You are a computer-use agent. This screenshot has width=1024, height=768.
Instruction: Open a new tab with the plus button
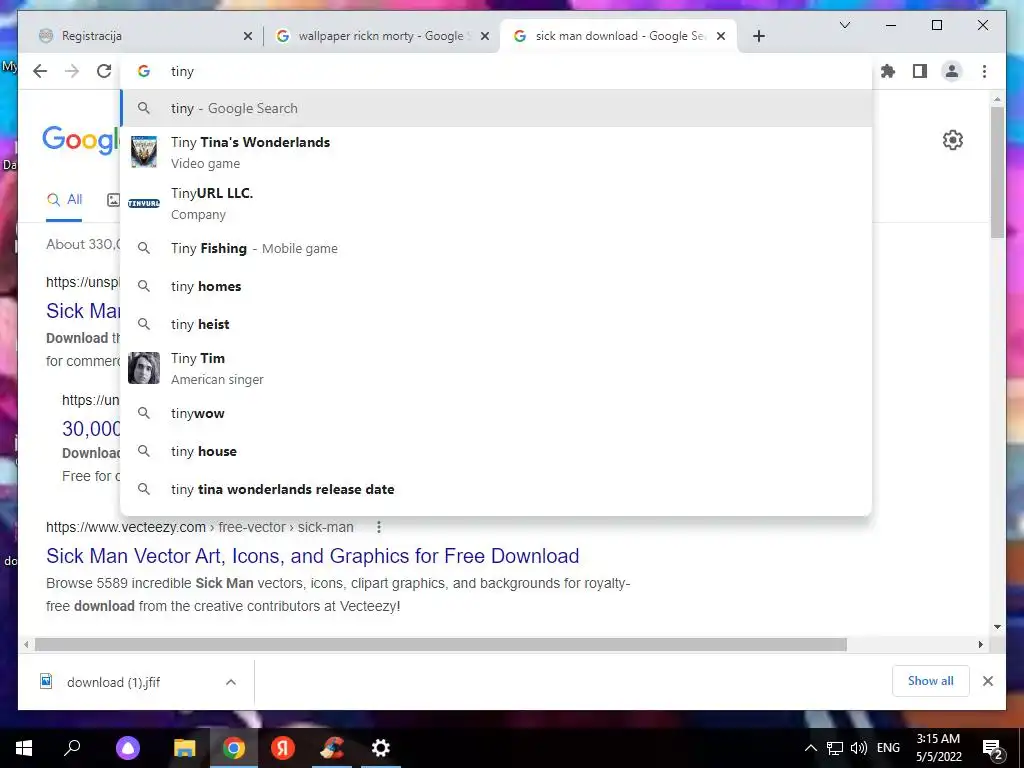click(x=758, y=36)
